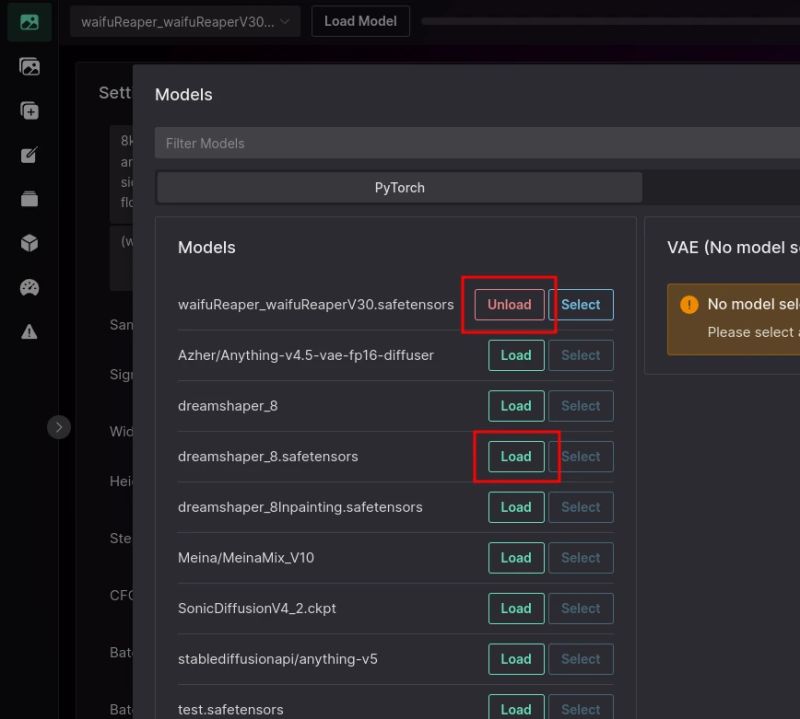
Task: Load the SonicDiffusionV4_2.ckpt model
Action: [516, 608]
